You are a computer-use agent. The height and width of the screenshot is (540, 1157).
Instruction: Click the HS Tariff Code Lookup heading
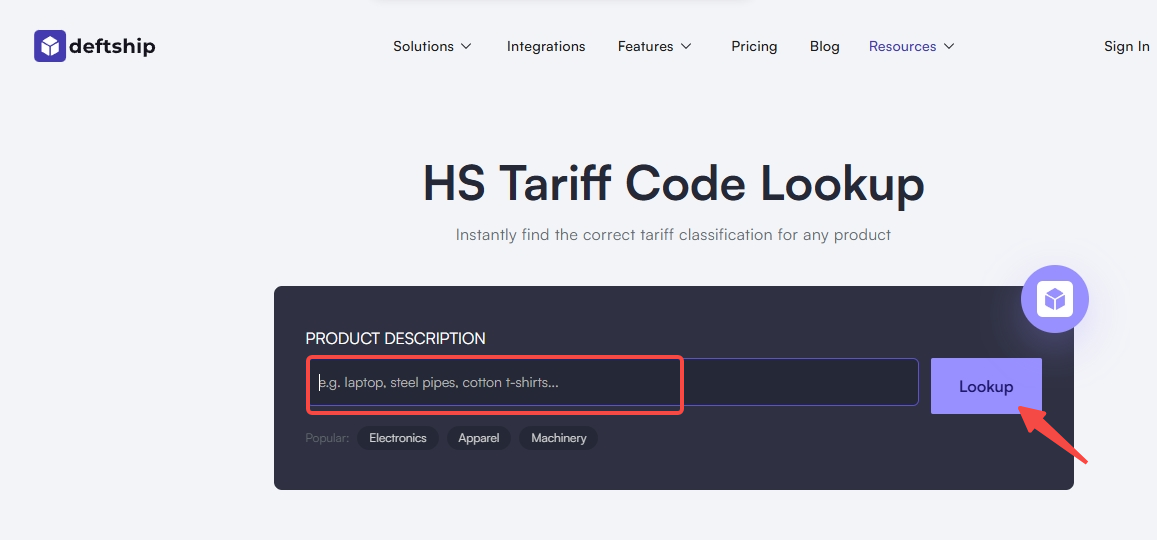(673, 184)
